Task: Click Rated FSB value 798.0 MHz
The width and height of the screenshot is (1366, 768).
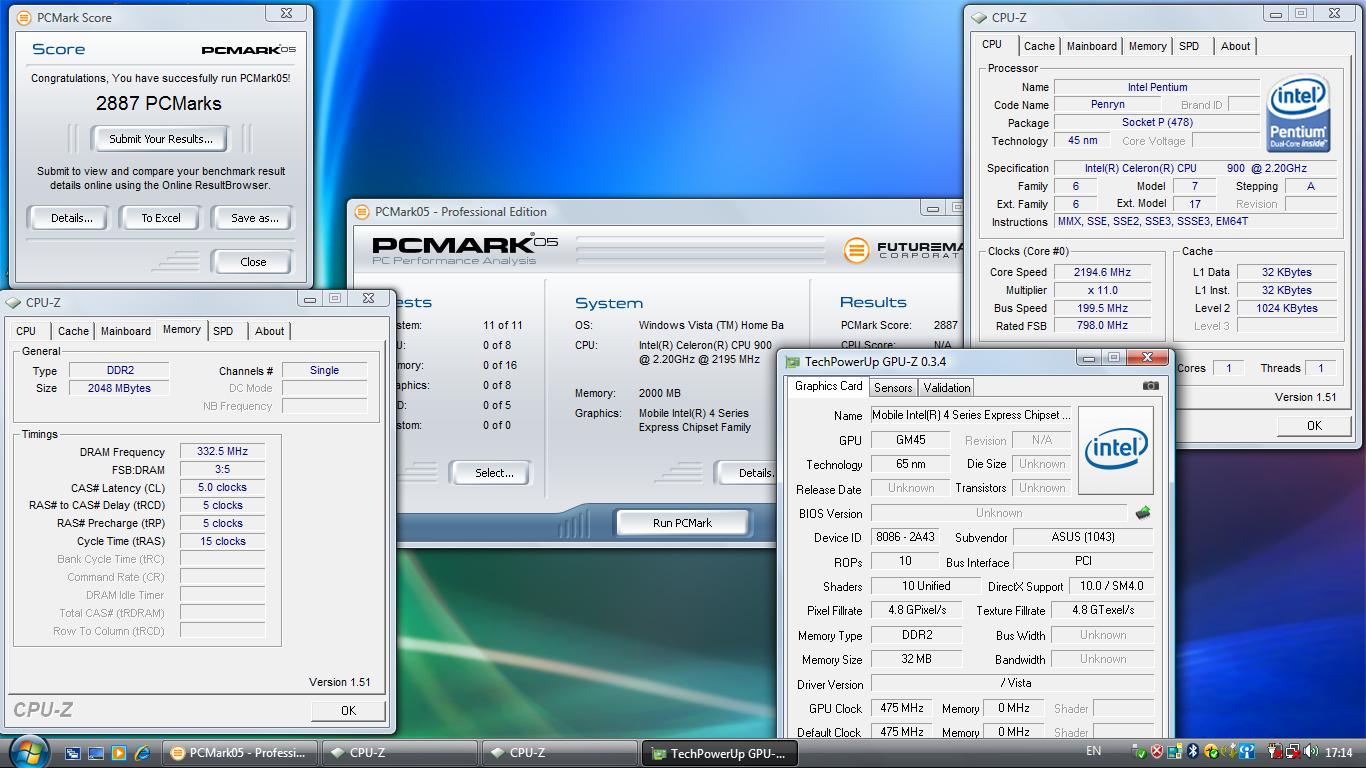Action: click(1103, 325)
